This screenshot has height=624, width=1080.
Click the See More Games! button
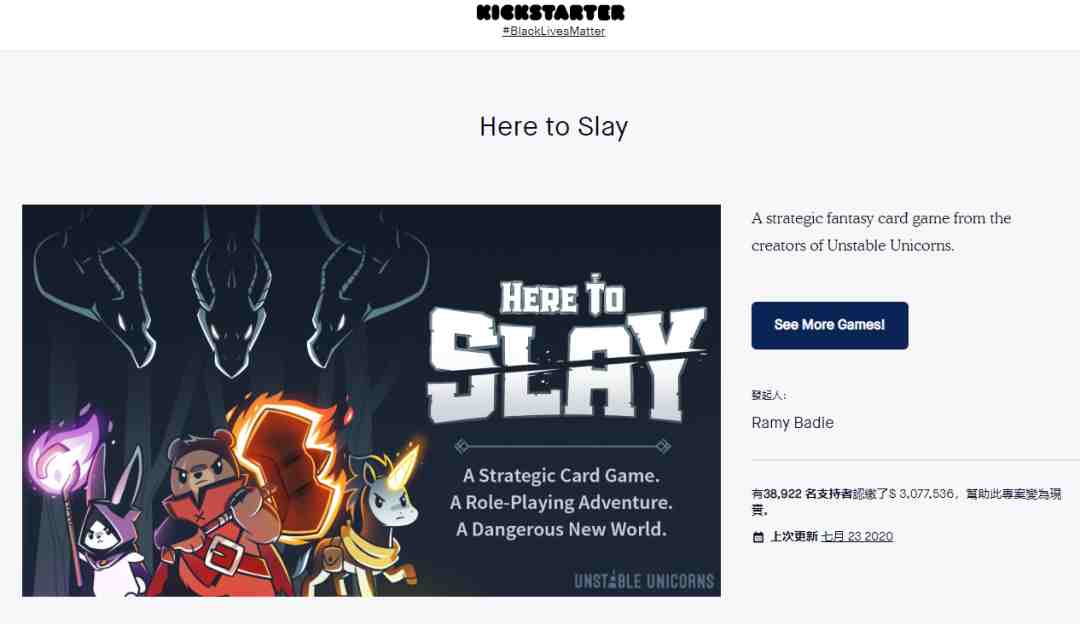[x=829, y=325]
